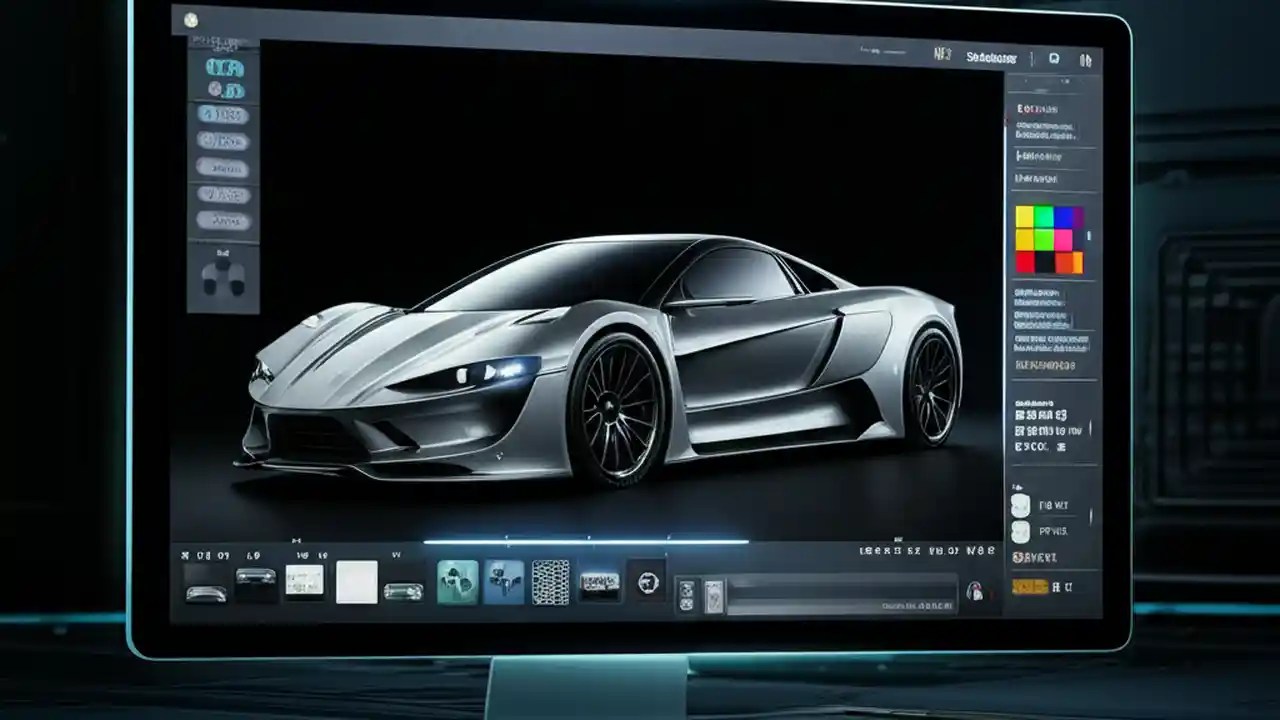Open the chat bubble icon in top toolbar

(1053, 58)
